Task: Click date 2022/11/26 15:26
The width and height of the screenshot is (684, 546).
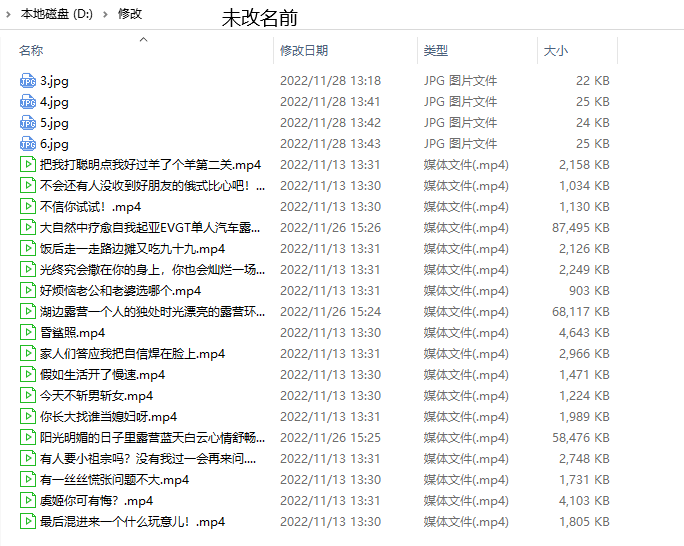Action: pos(330,227)
